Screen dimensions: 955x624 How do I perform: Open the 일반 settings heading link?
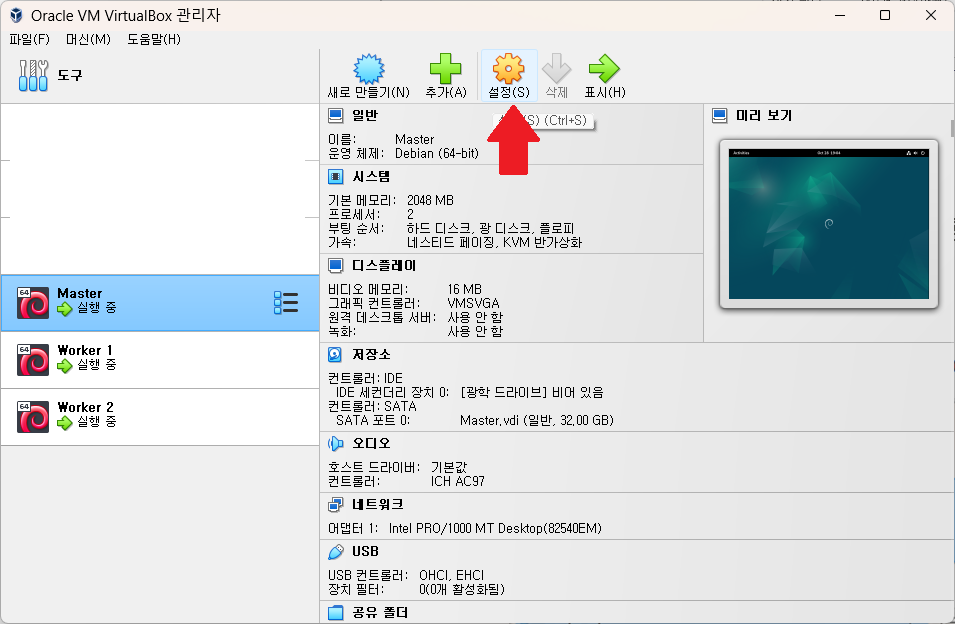click(x=365, y=116)
